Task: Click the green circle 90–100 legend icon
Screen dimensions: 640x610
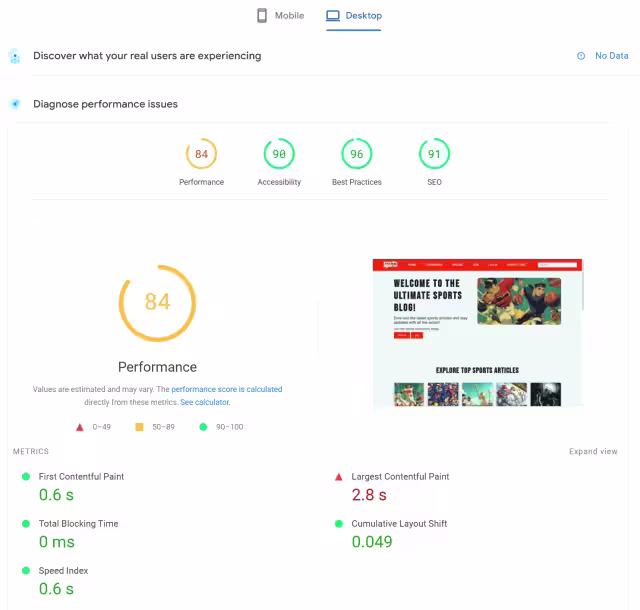Action: 203,427
